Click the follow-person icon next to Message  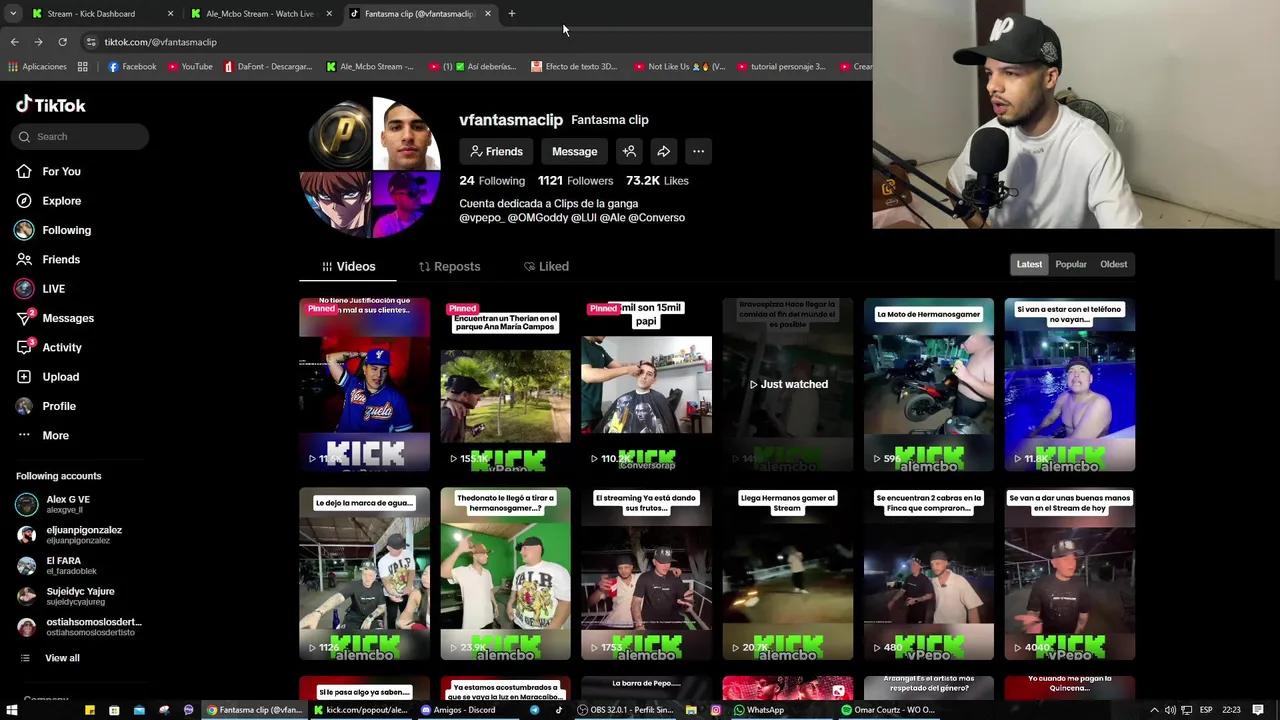(629, 151)
